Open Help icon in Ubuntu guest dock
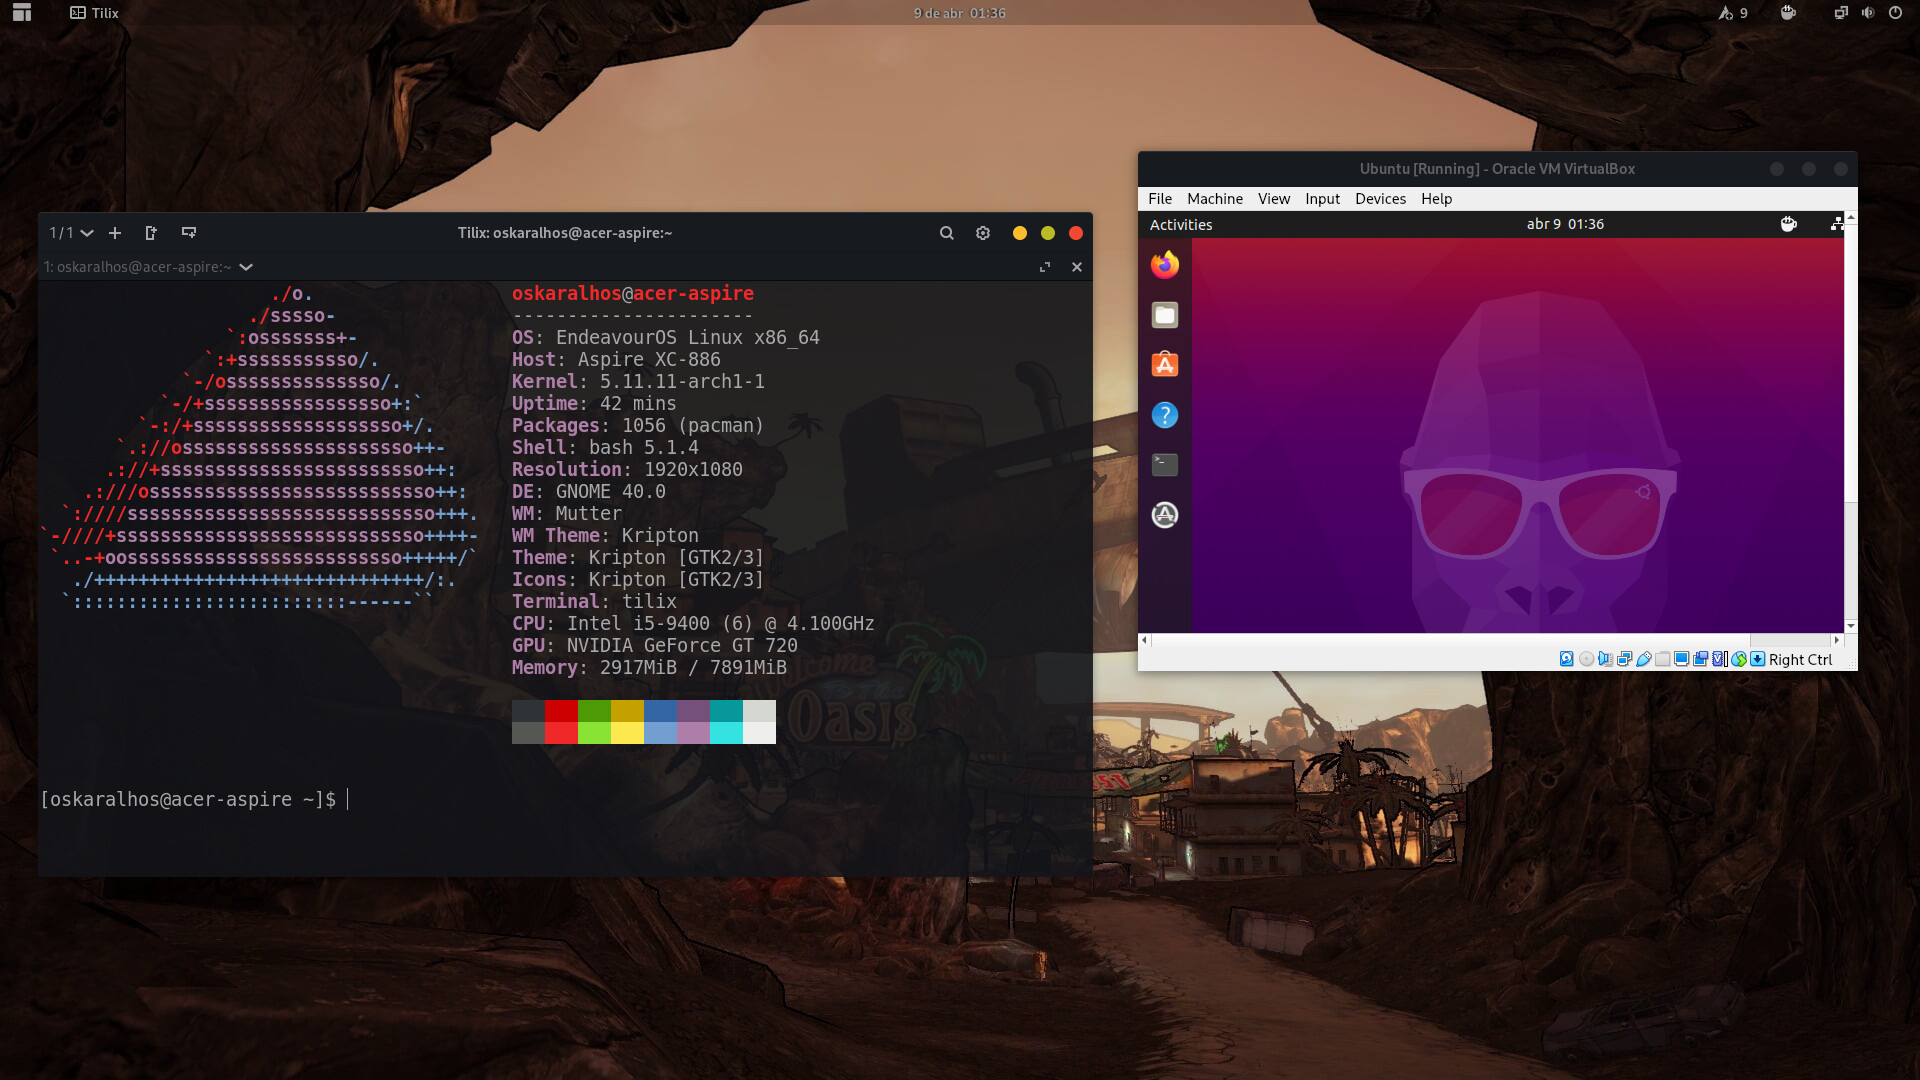 pyautogui.click(x=1165, y=415)
